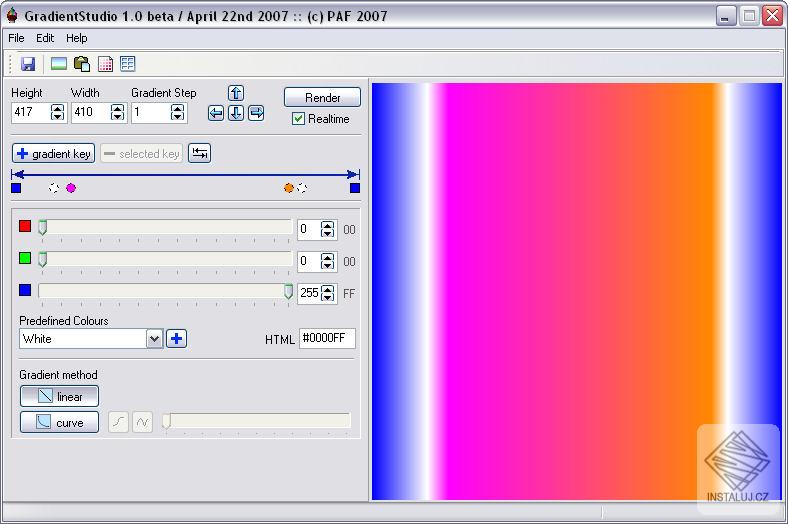The image size is (788, 524).
Task: Click the Height input field
Action: pos(31,112)
